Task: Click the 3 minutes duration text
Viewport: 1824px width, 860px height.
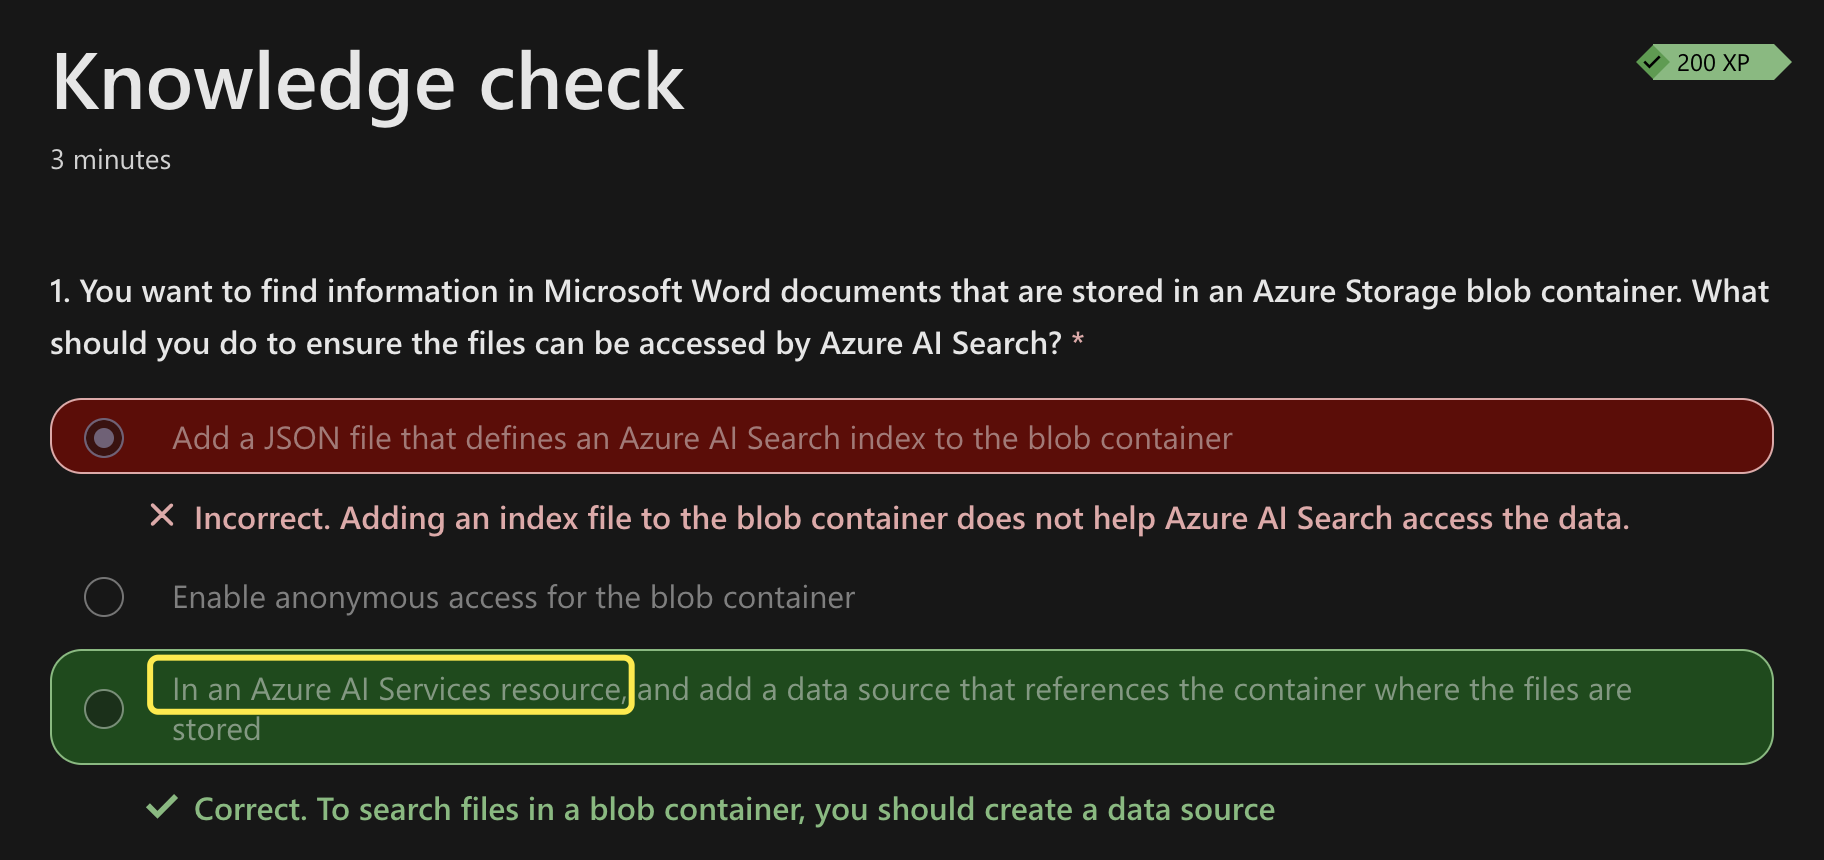Action: coord(111,160)
